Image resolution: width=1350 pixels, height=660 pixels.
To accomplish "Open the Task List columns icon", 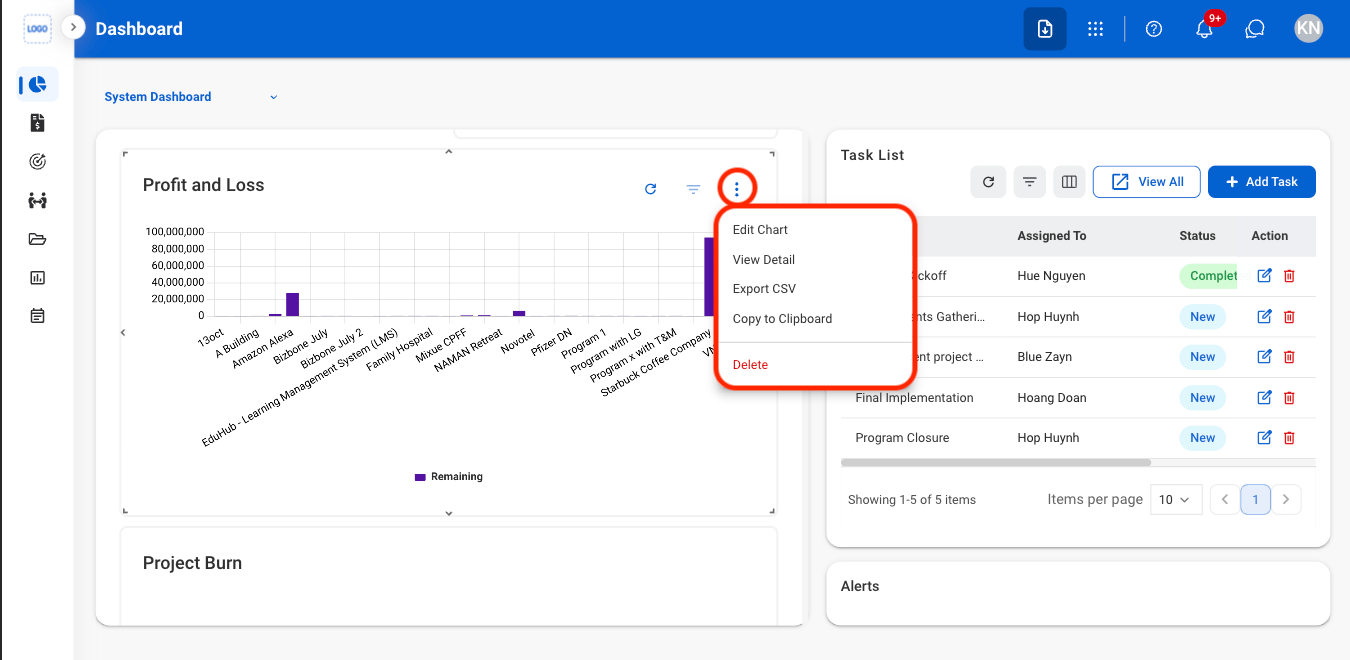I will 1069,182.
